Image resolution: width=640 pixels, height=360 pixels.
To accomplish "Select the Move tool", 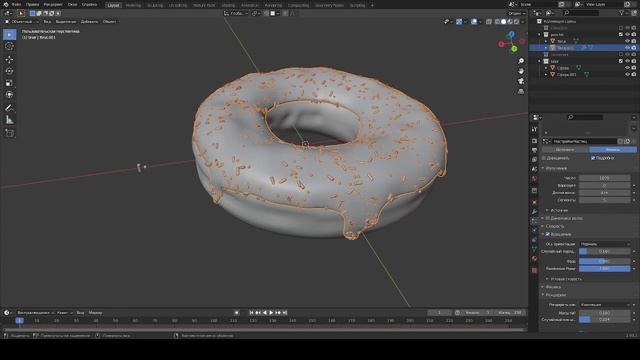I will point(9,60).
